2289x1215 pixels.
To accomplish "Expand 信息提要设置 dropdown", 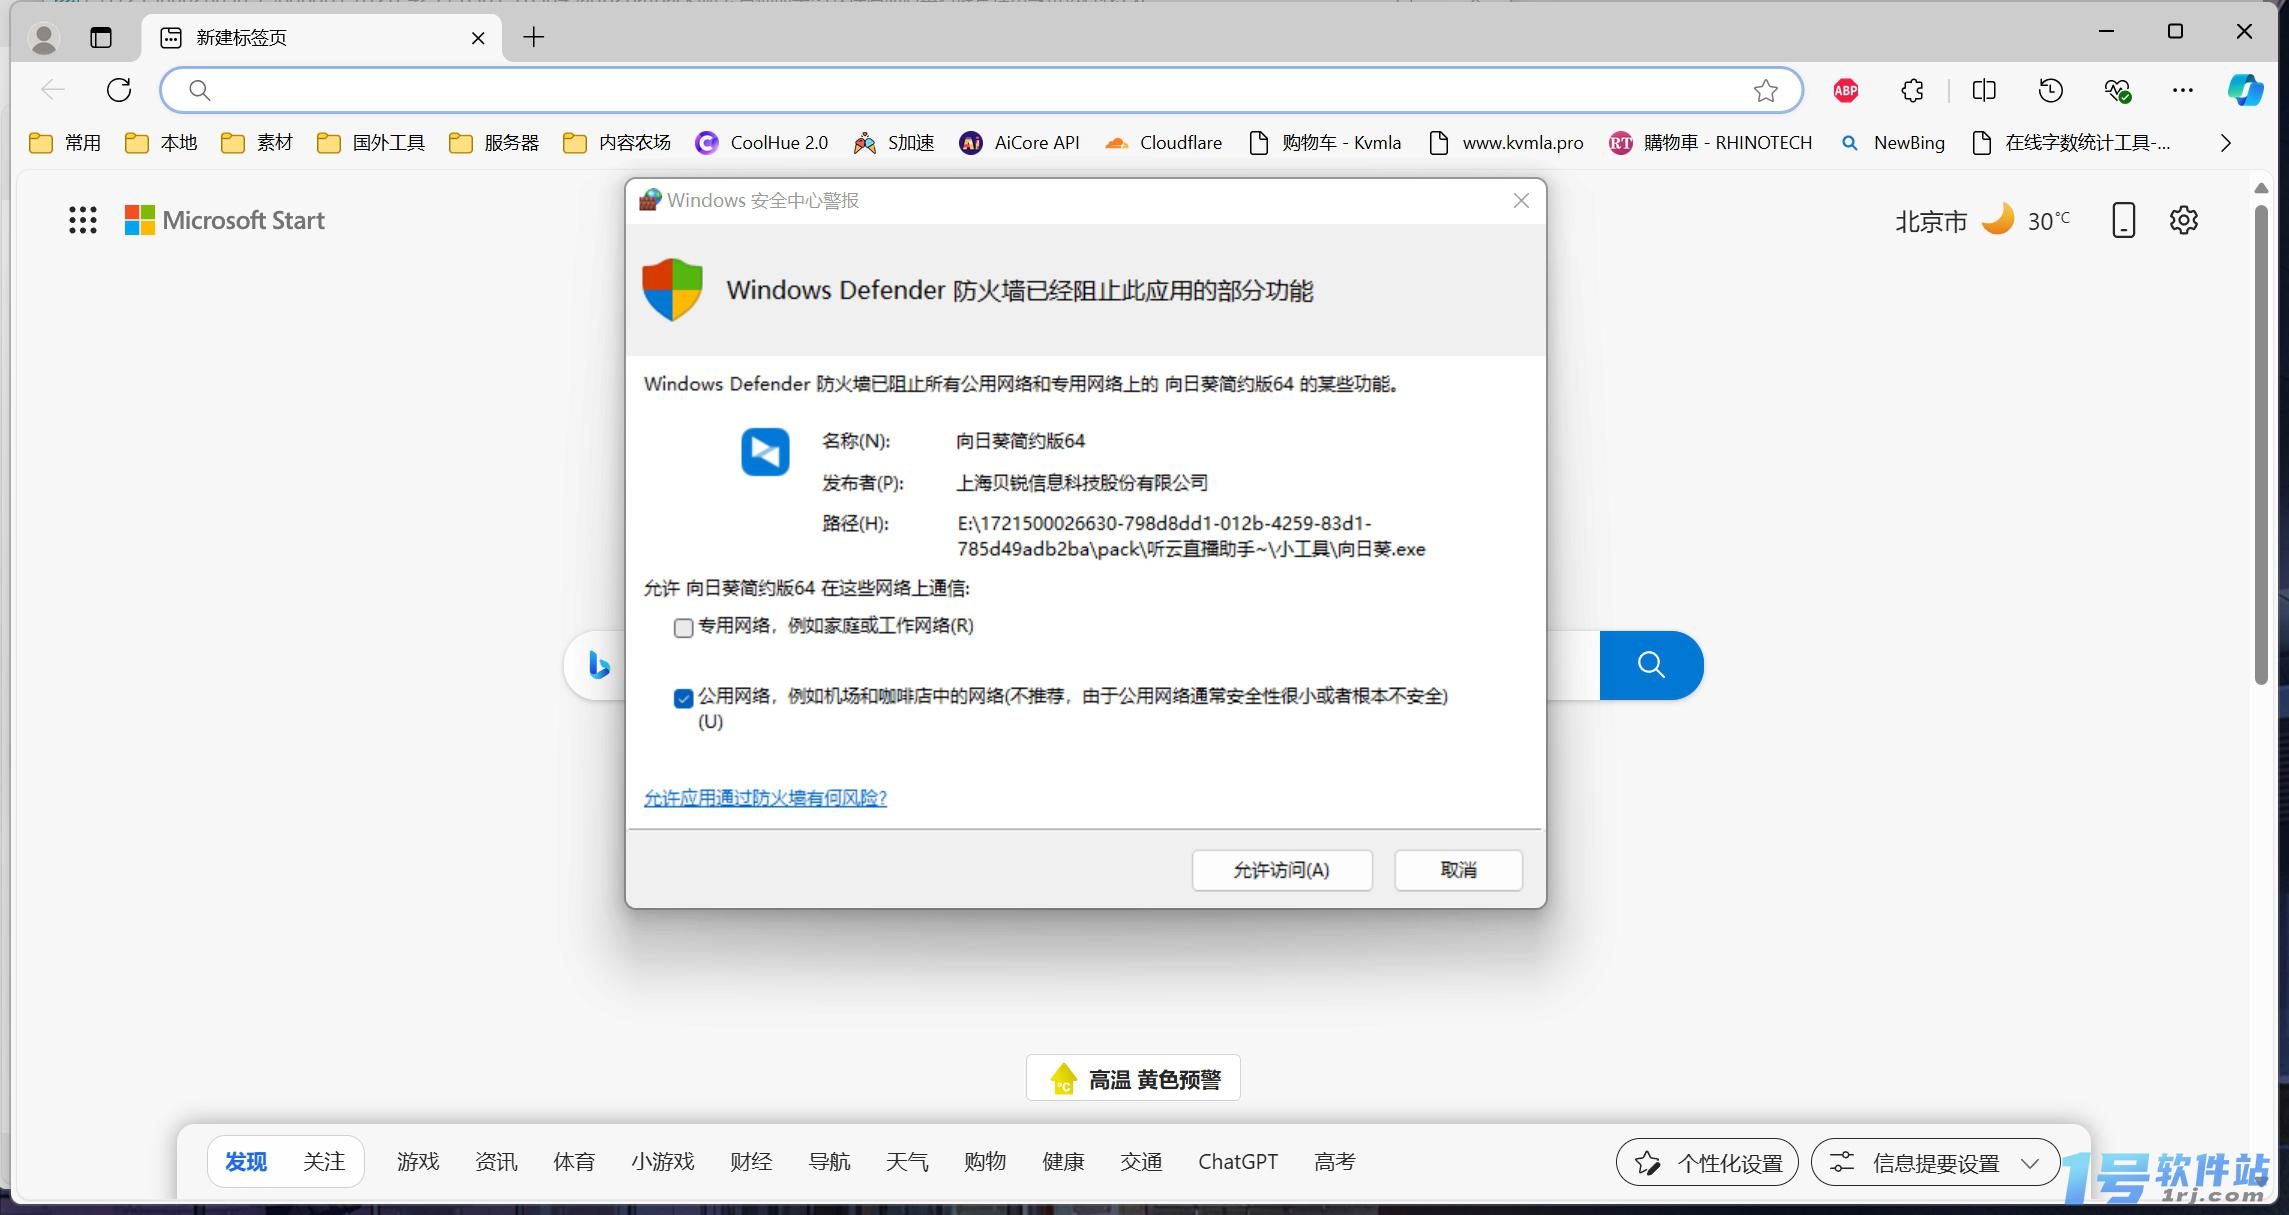I will [x=1936, y=1163].
